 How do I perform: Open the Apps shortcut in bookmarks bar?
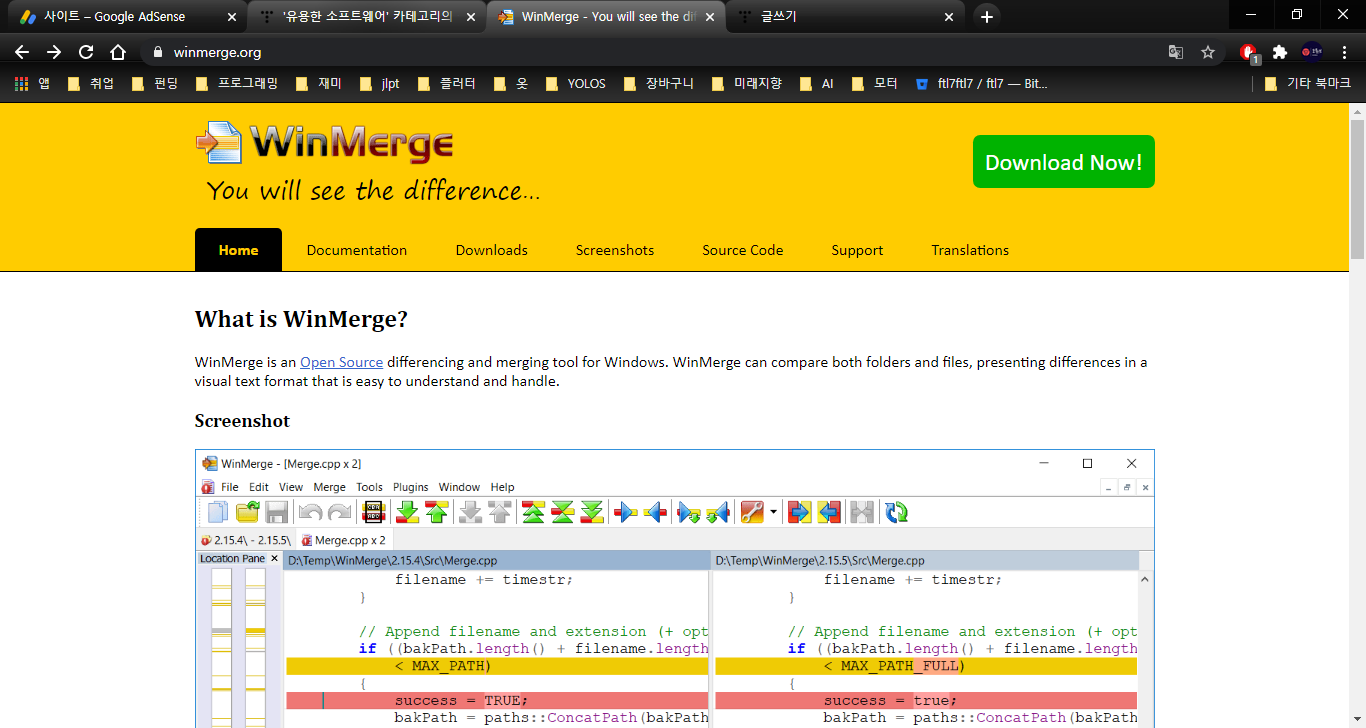point(32,84)
